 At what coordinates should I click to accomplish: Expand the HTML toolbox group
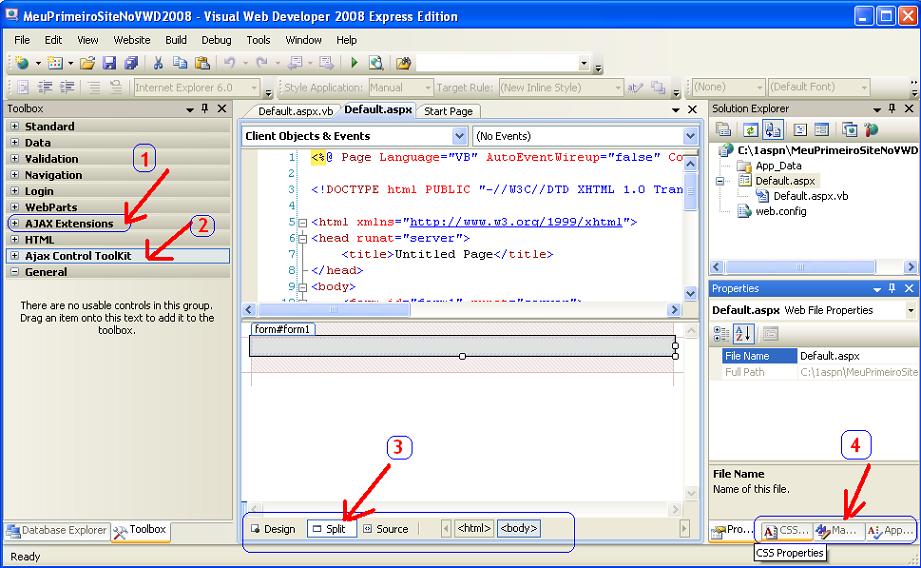click(x=15, y=239)
